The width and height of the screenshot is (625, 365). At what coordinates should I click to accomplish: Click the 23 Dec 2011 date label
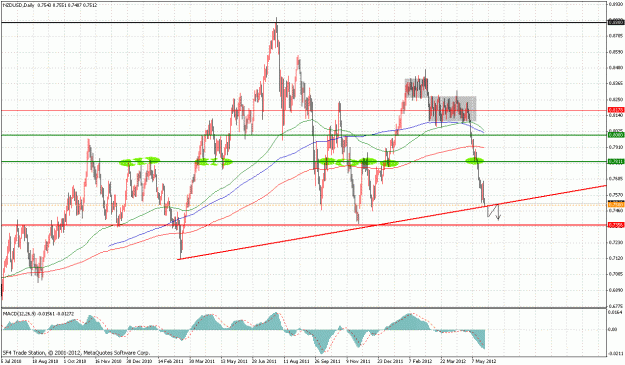[x=390, y=361]
